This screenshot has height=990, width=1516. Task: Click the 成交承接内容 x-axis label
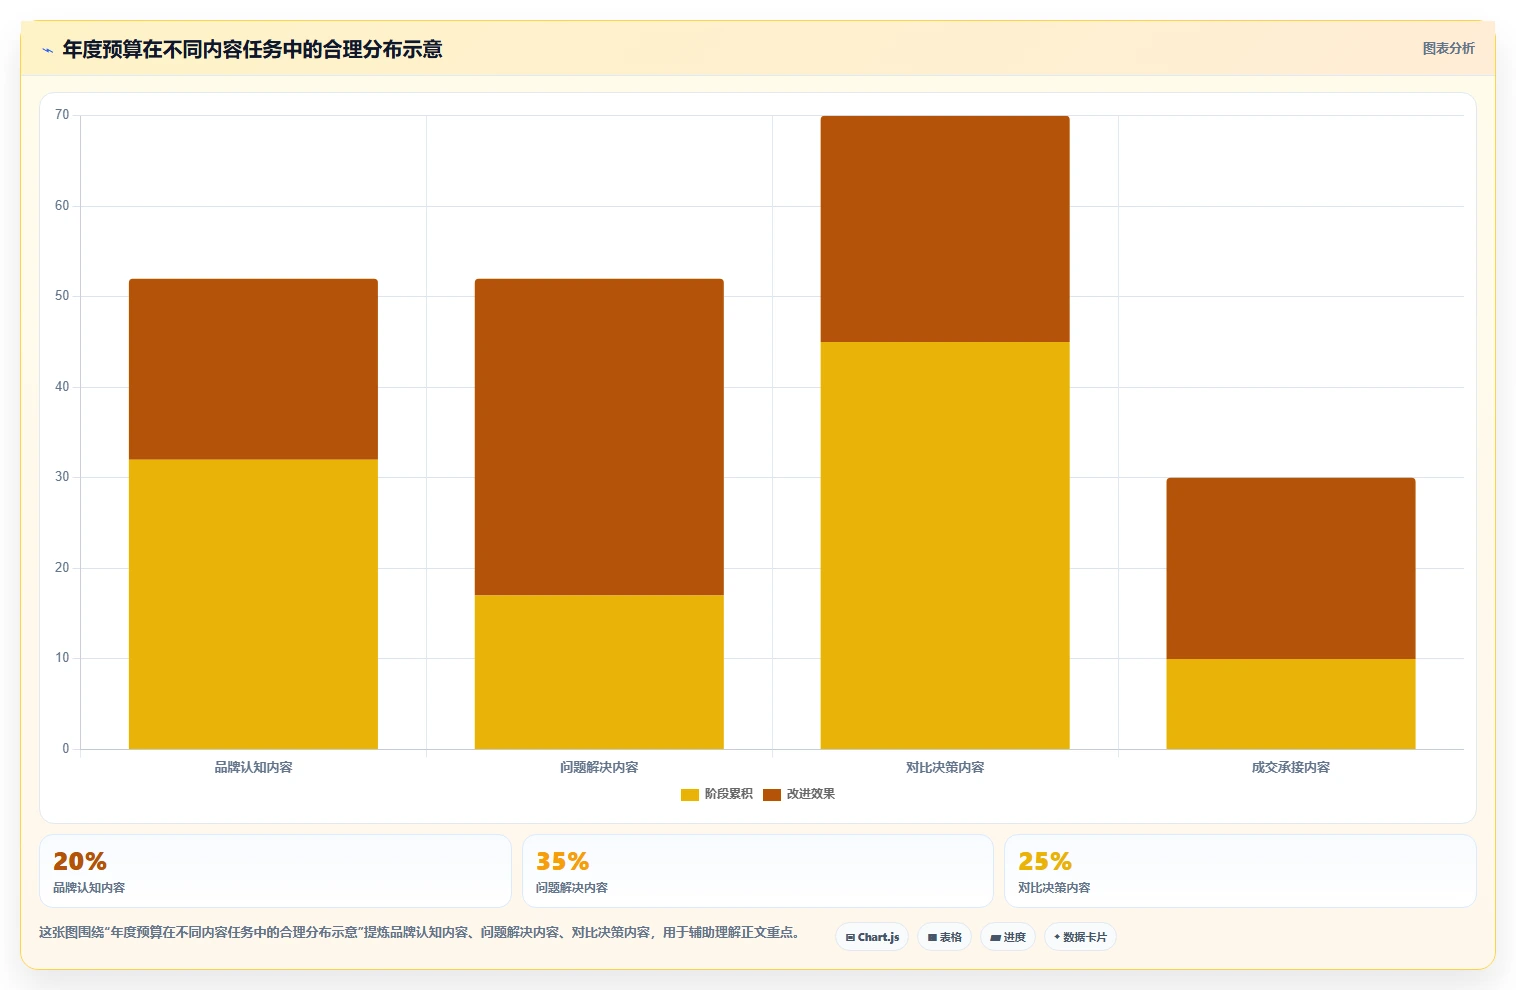[1291, 767]
